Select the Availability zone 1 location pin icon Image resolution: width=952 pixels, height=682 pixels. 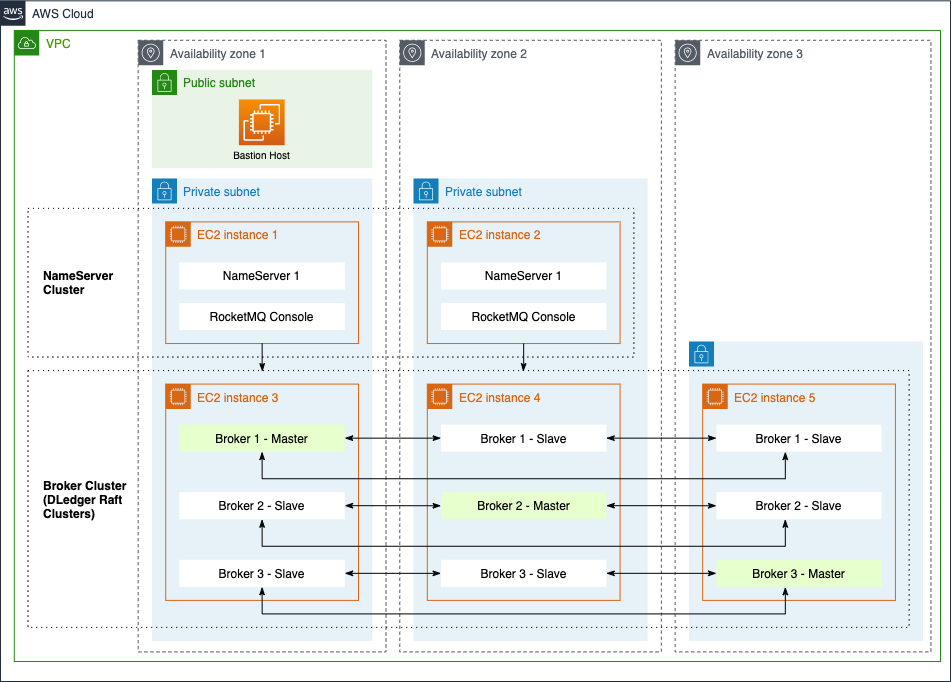tap(151, 53)
